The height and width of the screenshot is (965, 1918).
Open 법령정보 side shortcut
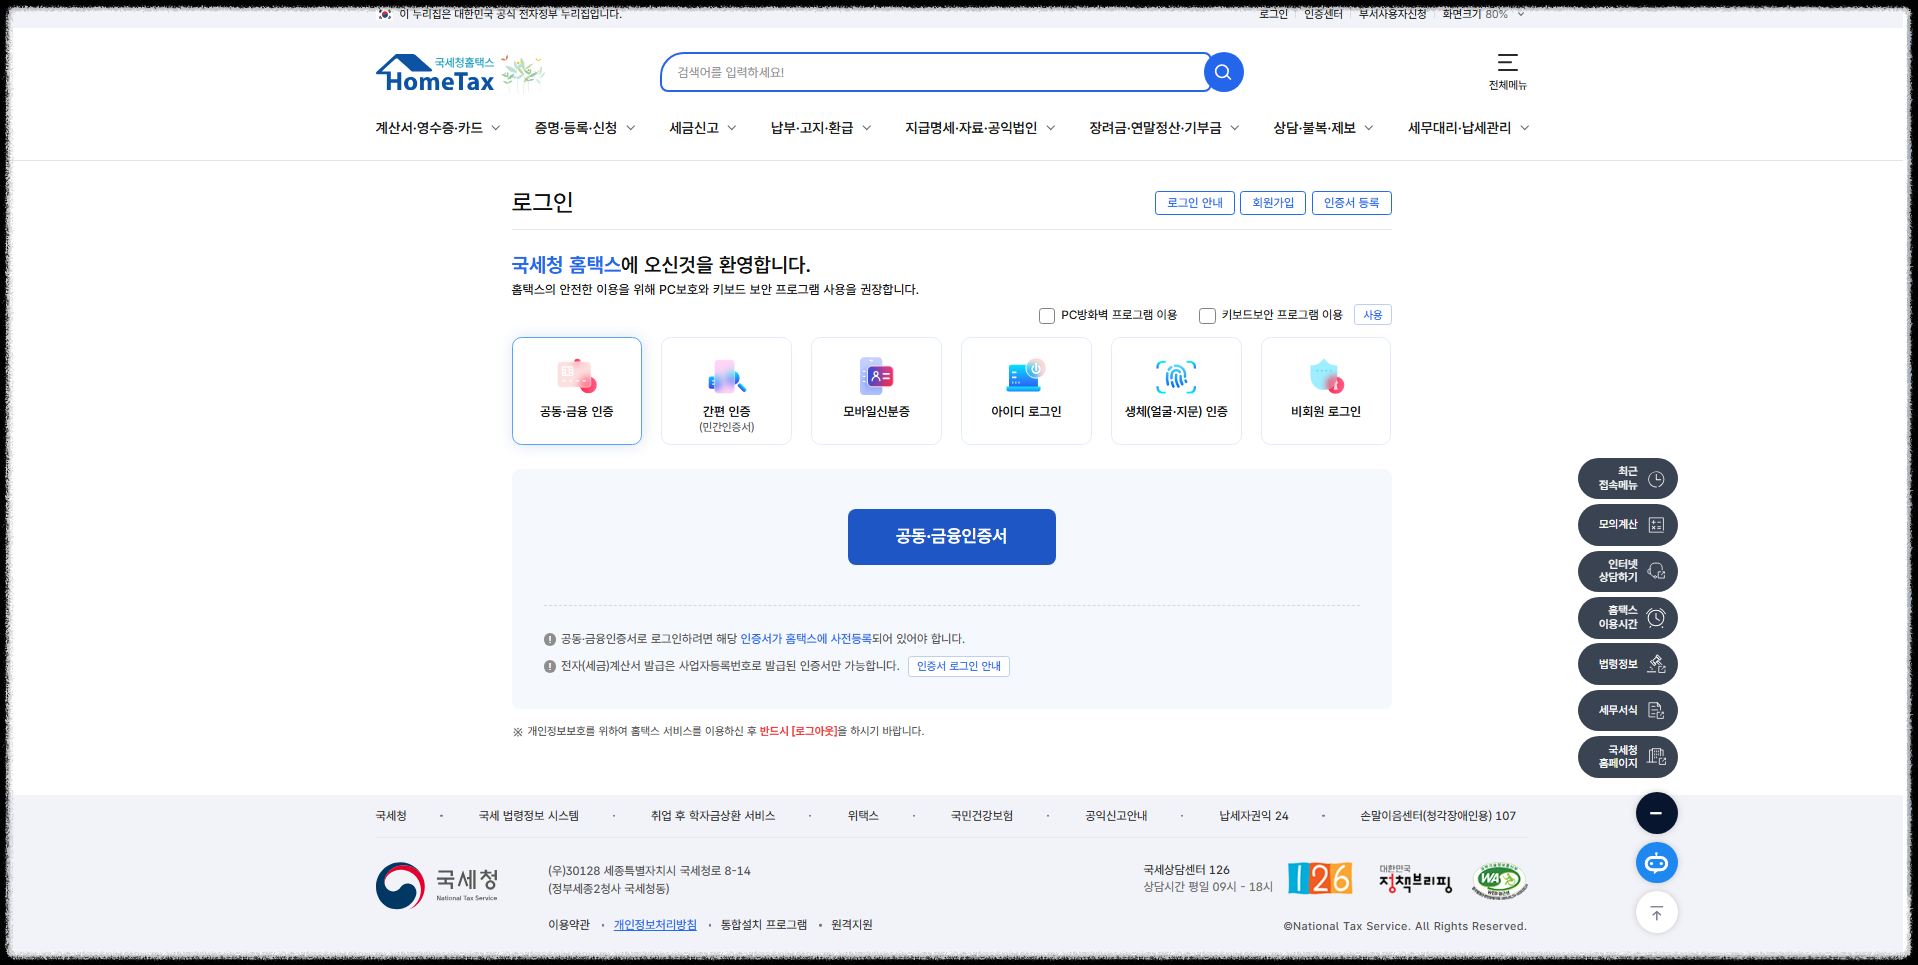point(1627,664)
